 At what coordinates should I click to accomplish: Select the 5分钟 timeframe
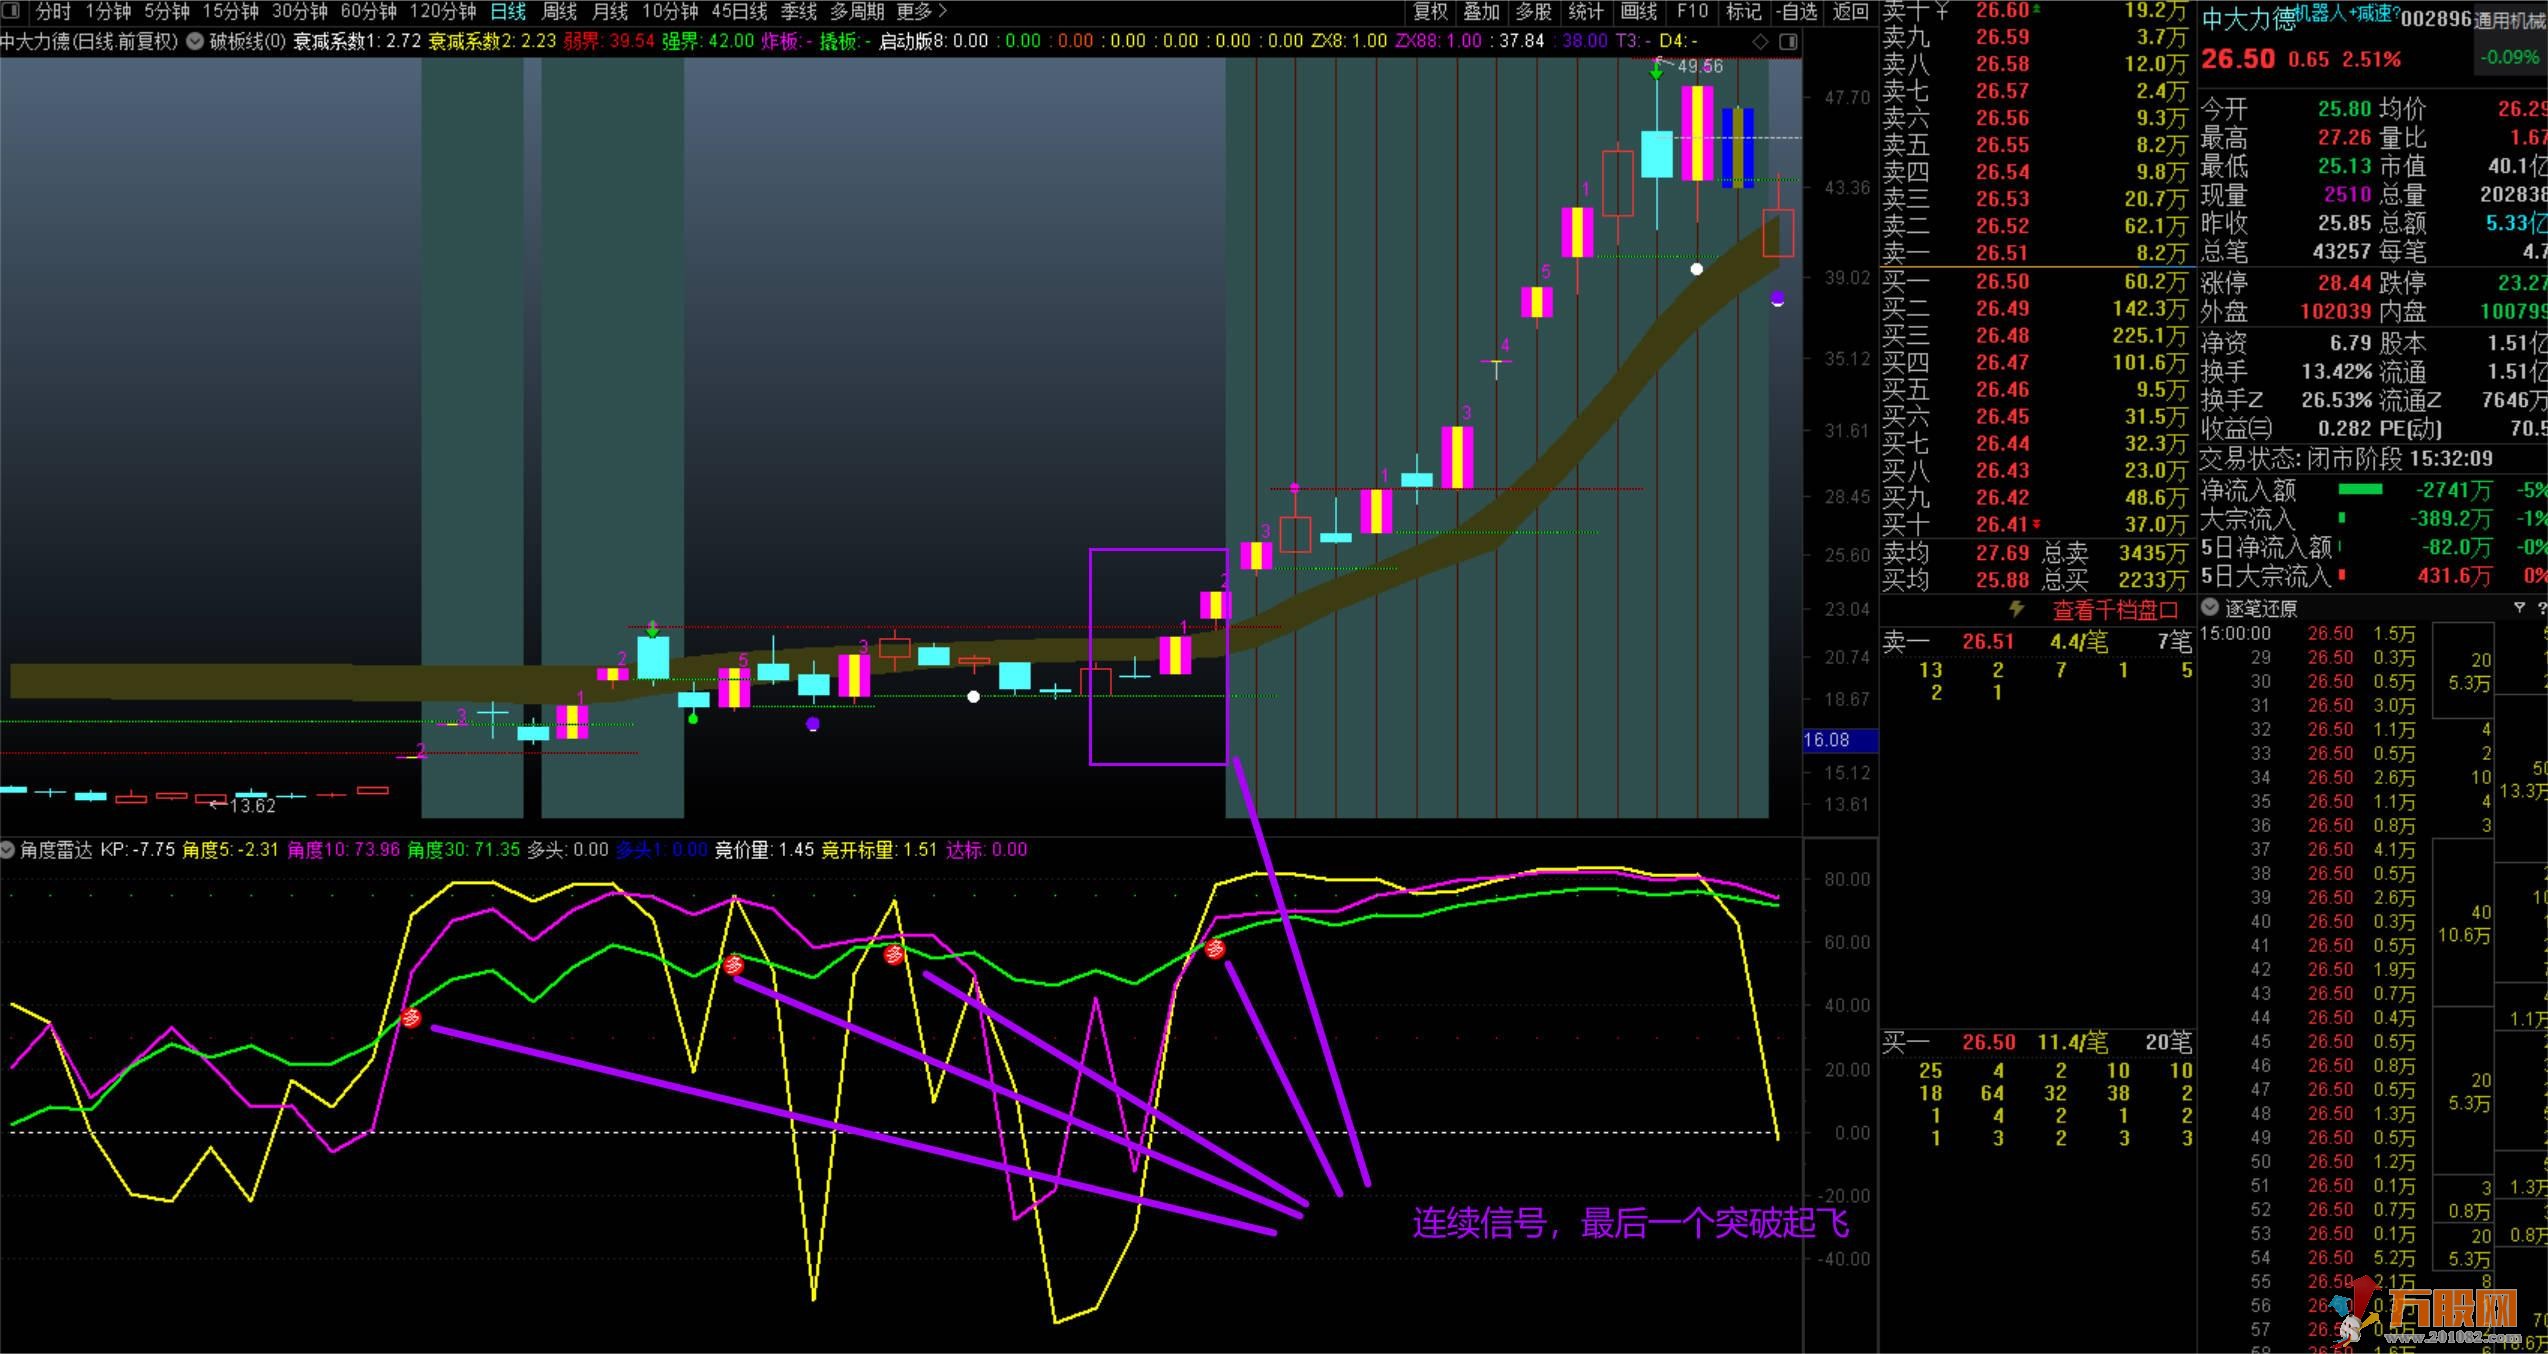[x=166, y=12]
